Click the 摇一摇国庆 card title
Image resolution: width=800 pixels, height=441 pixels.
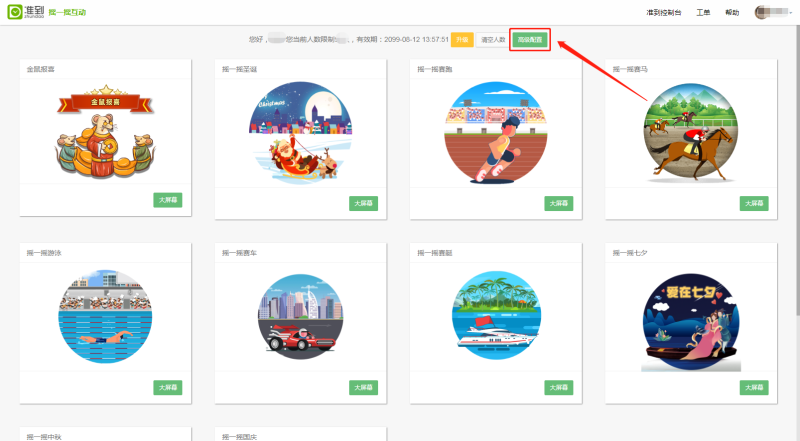click(x=239, y=437)
